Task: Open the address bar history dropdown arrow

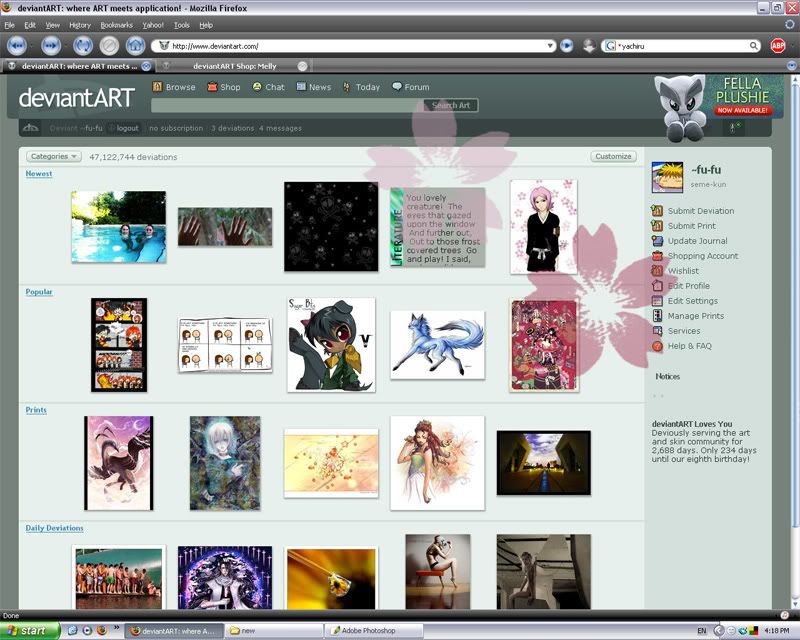Action: (550, 46)
